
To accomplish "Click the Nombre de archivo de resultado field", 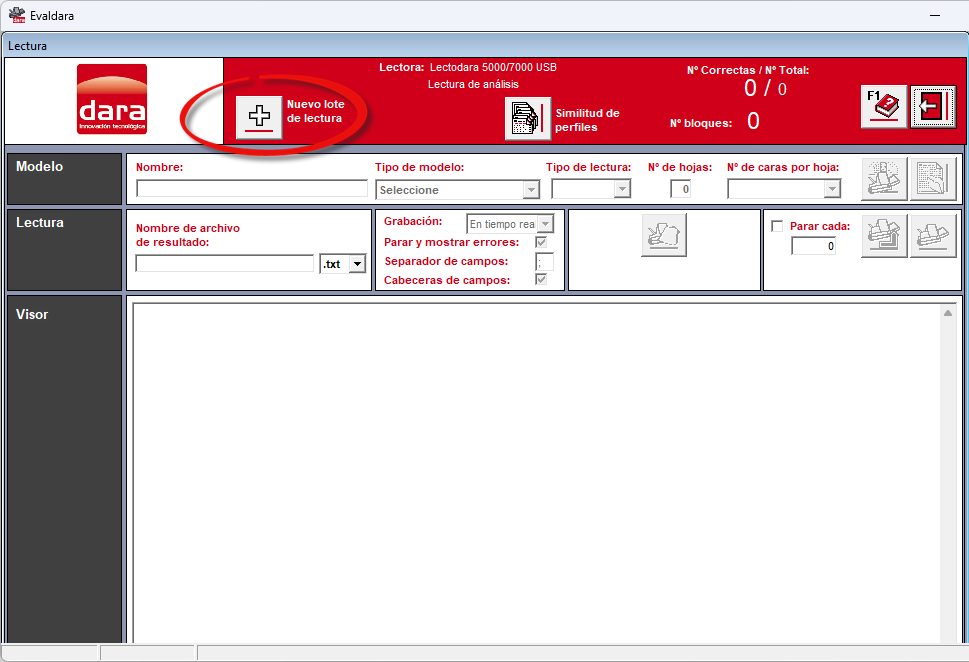I will tap(225, 263).
